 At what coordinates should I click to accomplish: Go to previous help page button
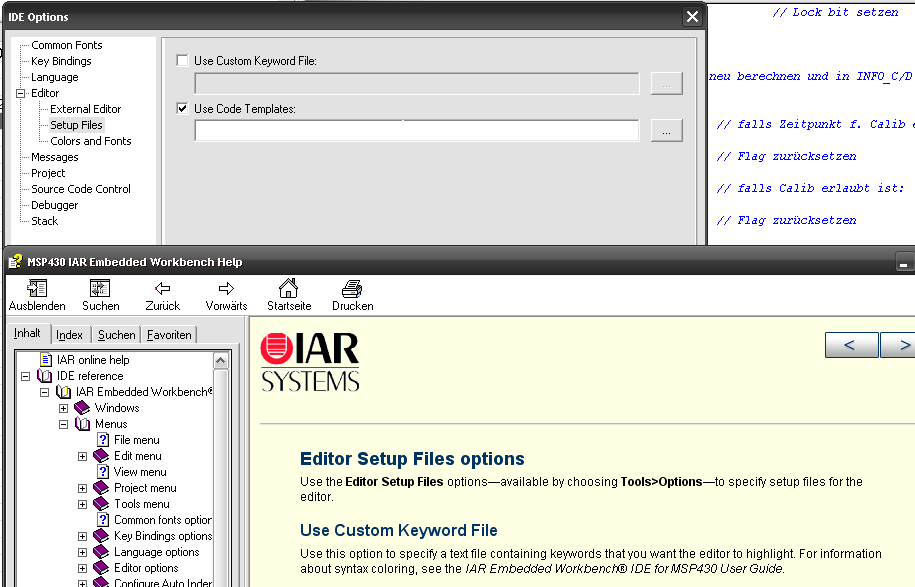(851, 345)
